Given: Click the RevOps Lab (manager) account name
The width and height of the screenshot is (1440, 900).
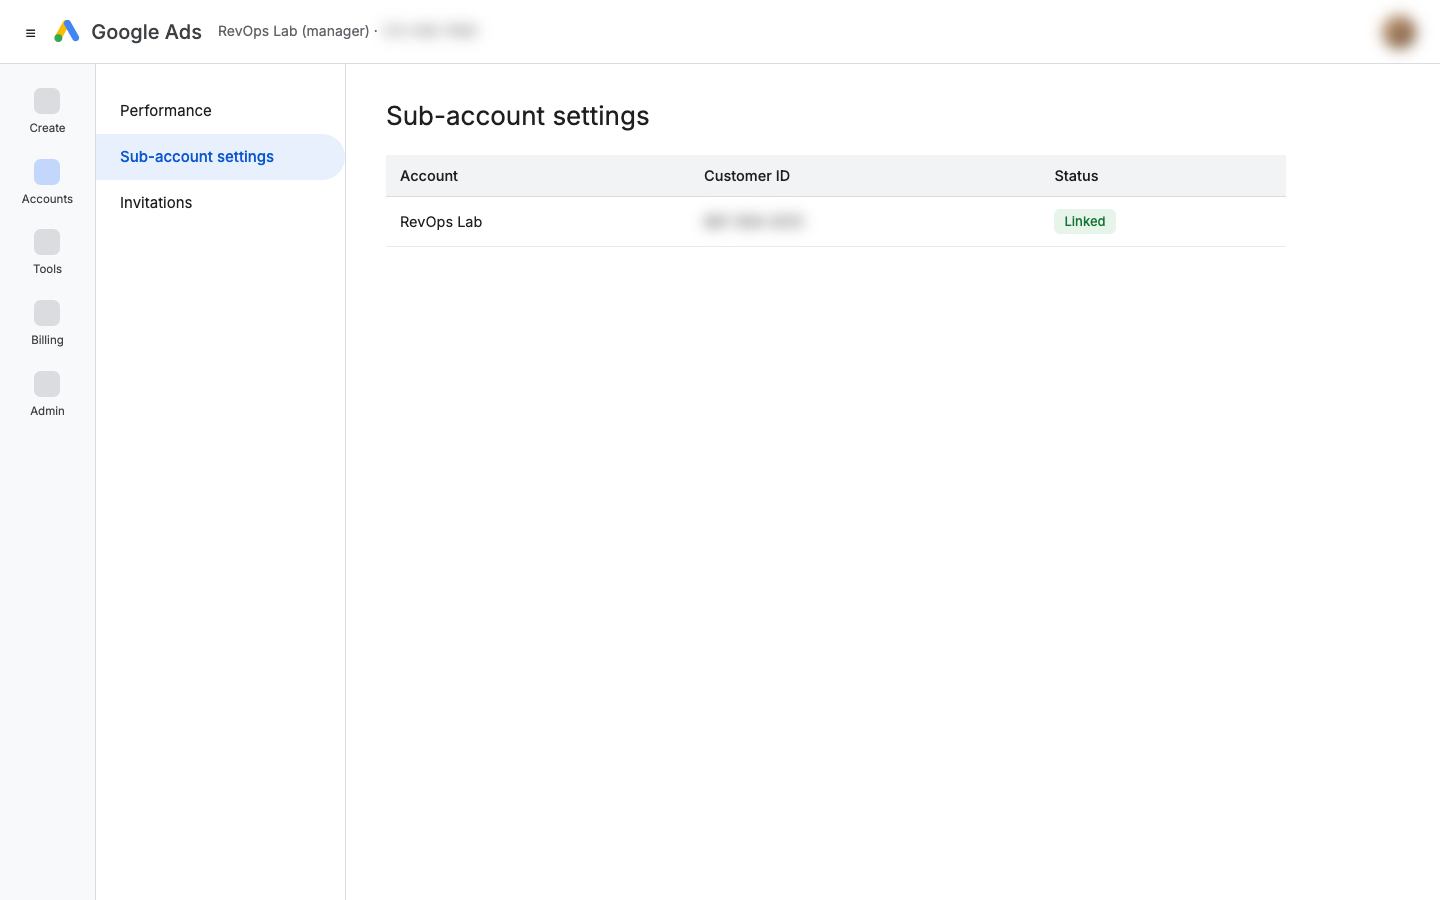Looking at the screenshot, I should tap(294, 31).
